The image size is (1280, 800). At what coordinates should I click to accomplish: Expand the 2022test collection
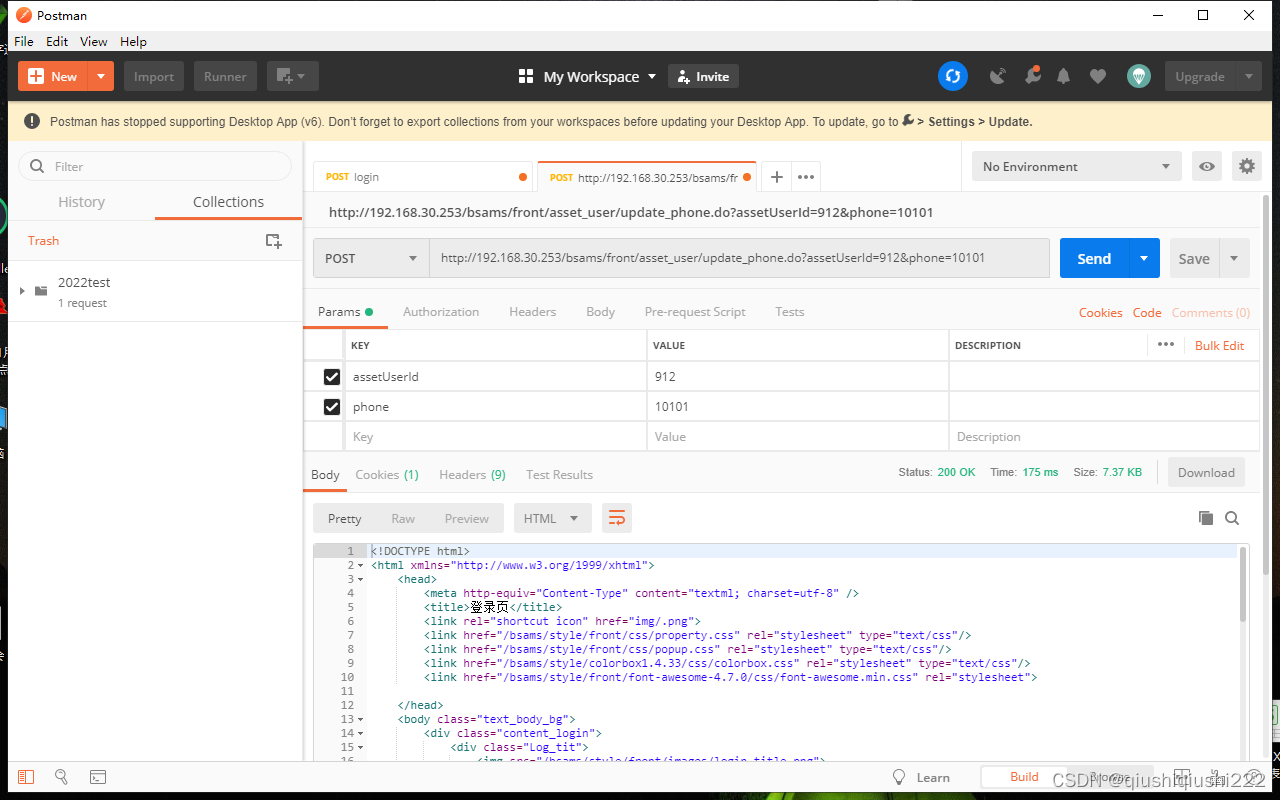point(22,291)
